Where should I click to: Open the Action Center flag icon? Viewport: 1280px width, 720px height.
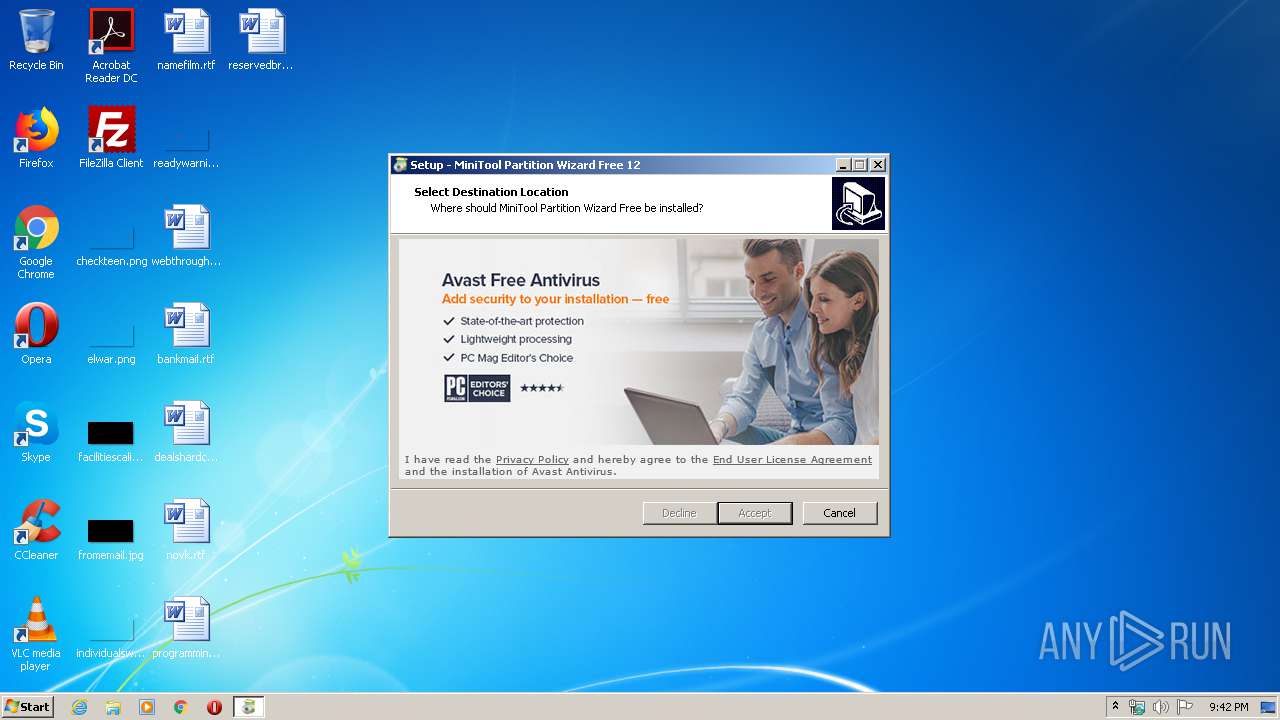pos(1185,707)
